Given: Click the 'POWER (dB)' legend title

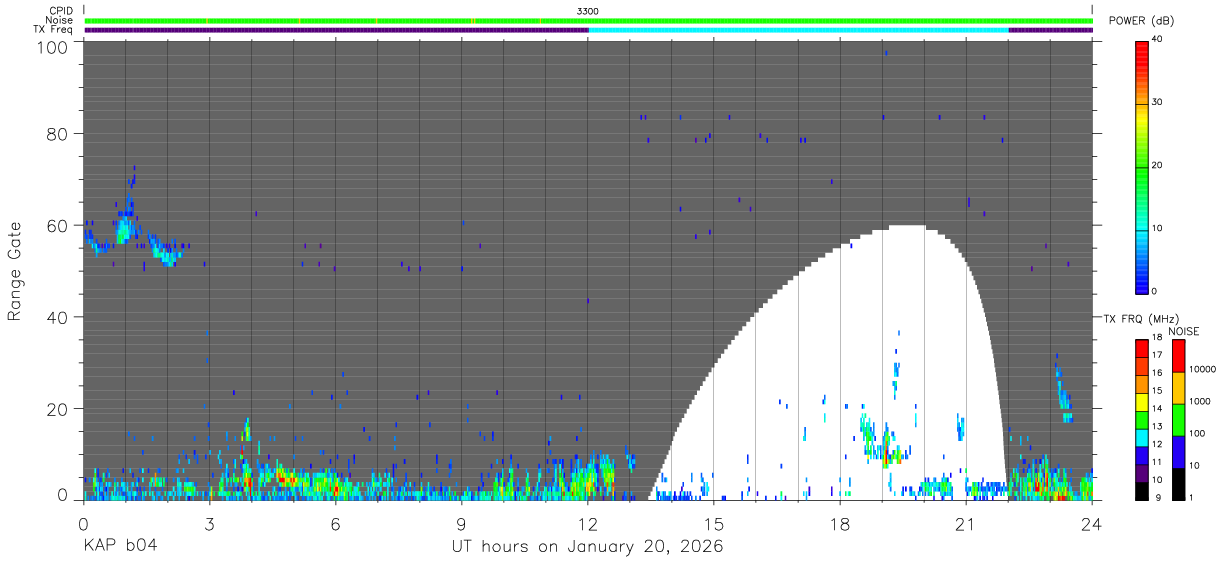Looking at the screenshot, I should click(x=1141, y=21).
